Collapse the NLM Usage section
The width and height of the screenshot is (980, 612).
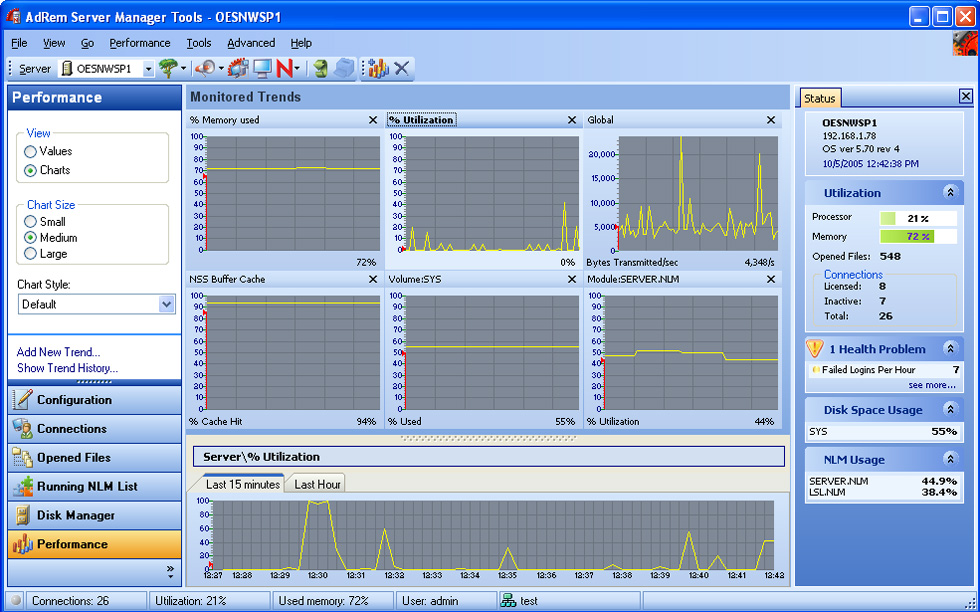tap(950, 459)
